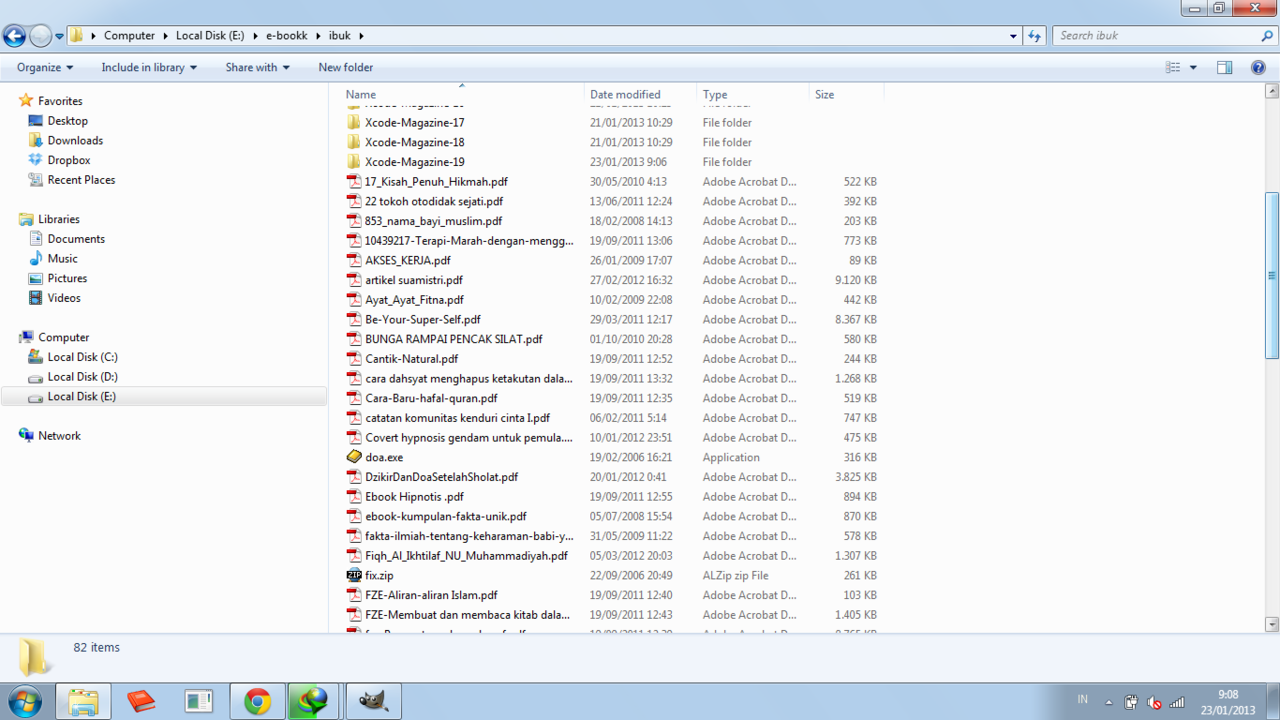Viewport: 1280px width, 720px height.
Task: Select Favorites in the navigation pane
Action: (60, 101)
